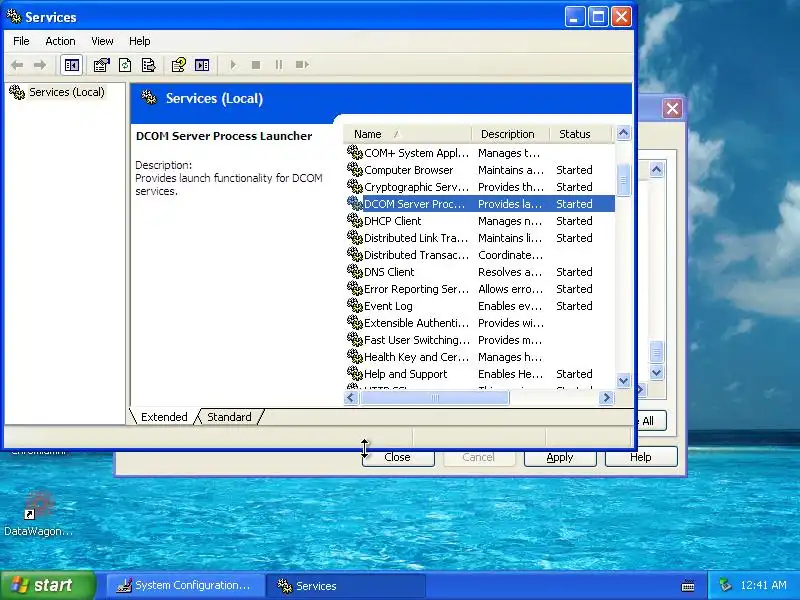Maximize the Services window
Screen dimensions: 800x600
[x=598, y=17]
